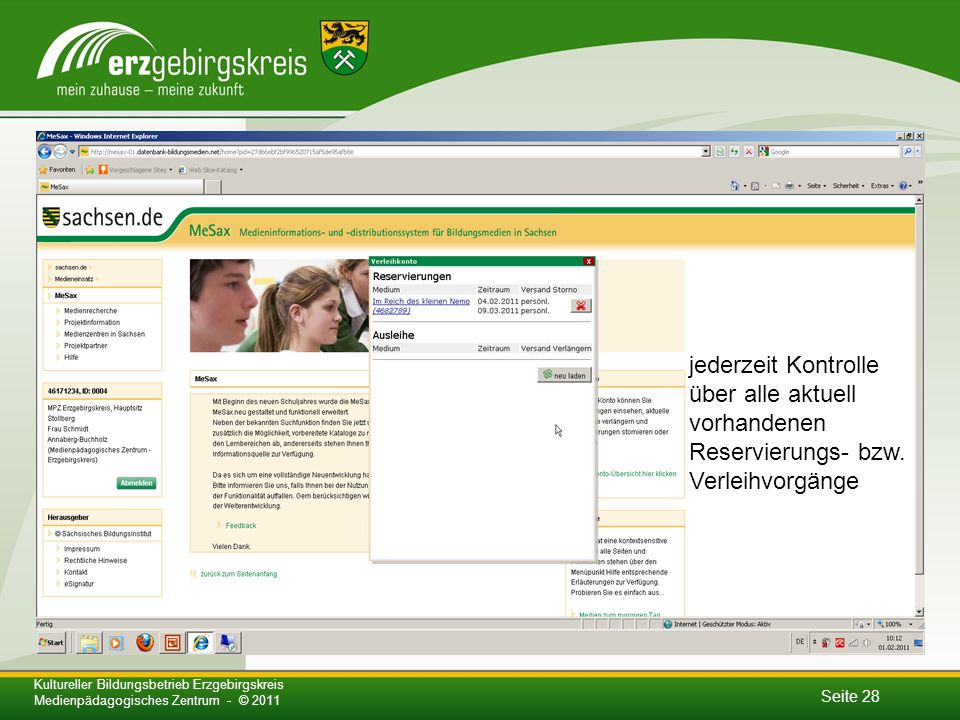Image resolution: width=960 pixels, height=720 pixels.
Task: Open the Extras menu
Action: tap(882, 186)
